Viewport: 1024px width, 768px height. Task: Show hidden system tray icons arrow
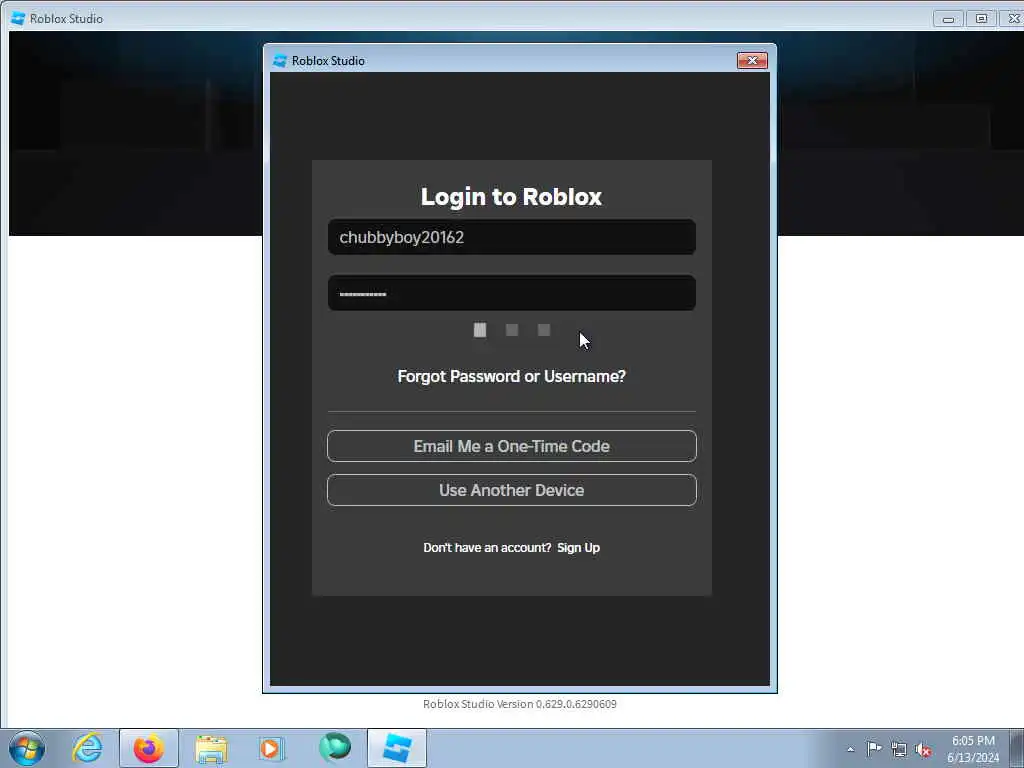click(850, 749)
